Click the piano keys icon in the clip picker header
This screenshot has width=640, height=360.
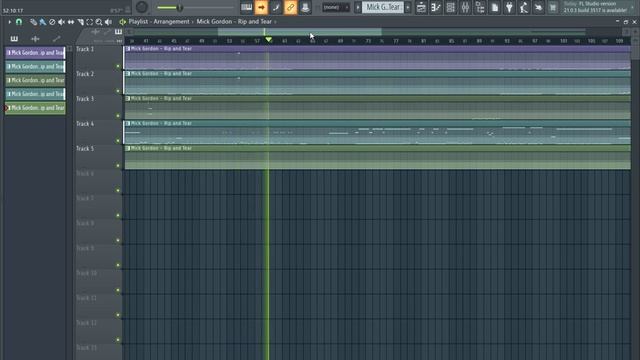14,39
